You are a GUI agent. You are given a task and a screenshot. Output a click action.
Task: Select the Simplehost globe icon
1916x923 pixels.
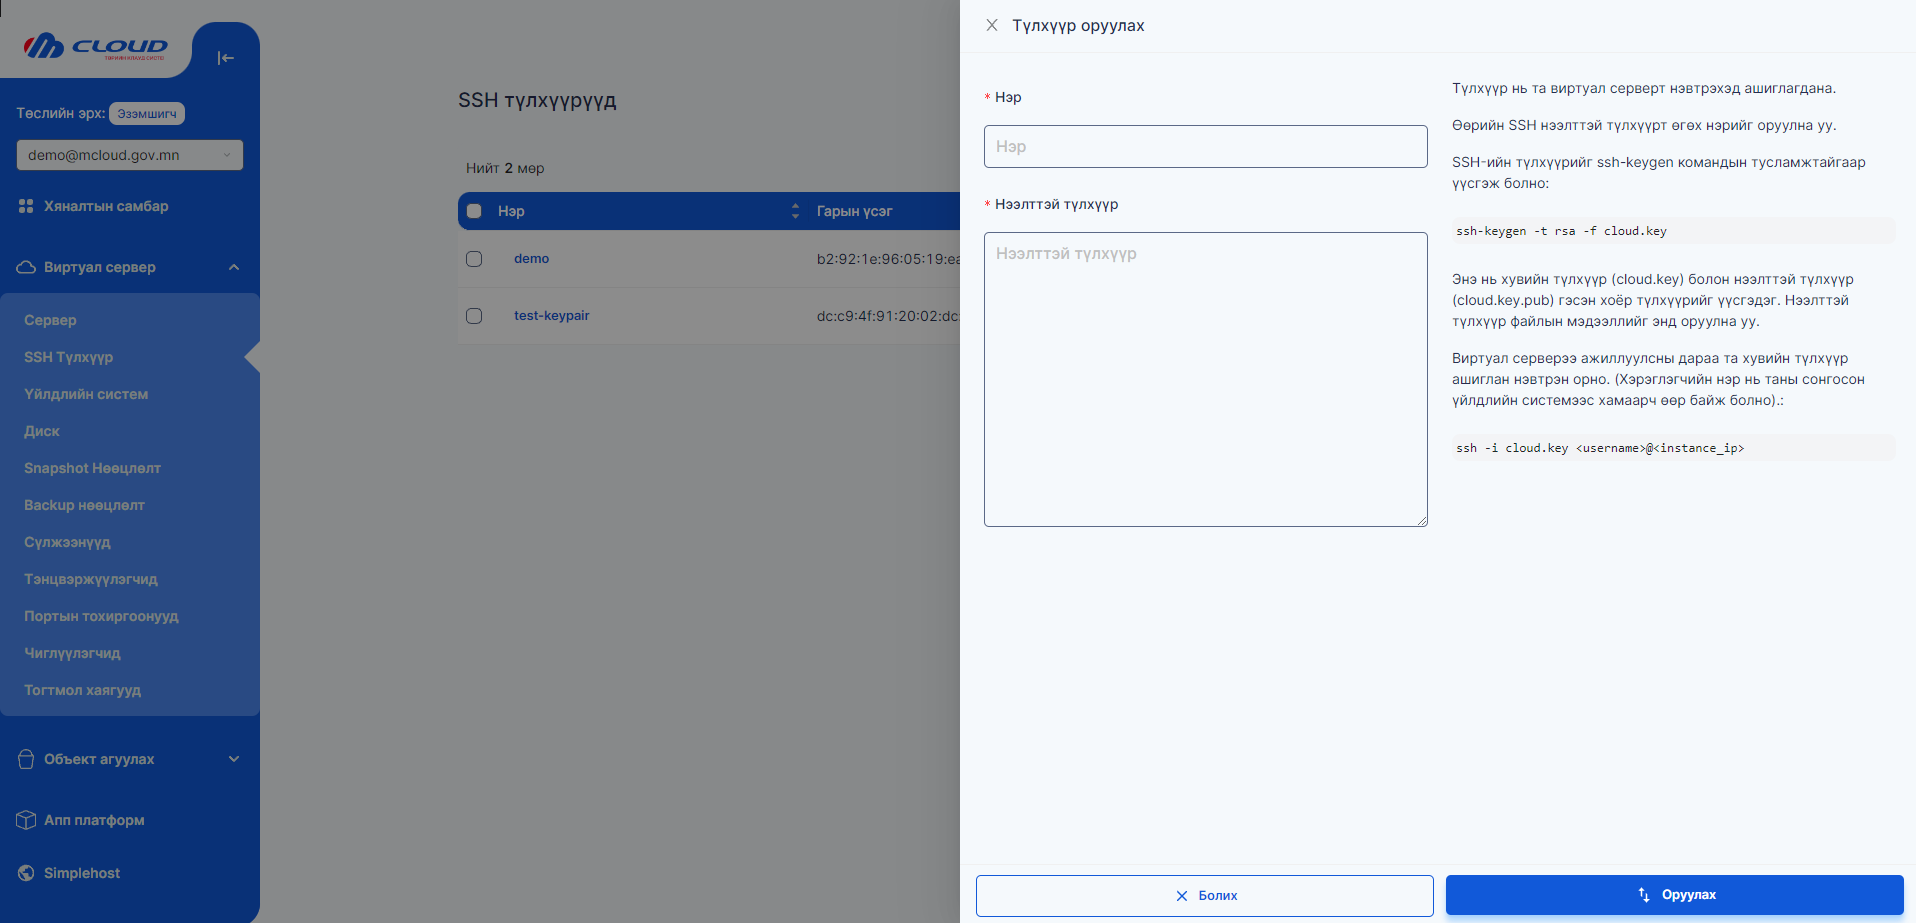point(23,872)
